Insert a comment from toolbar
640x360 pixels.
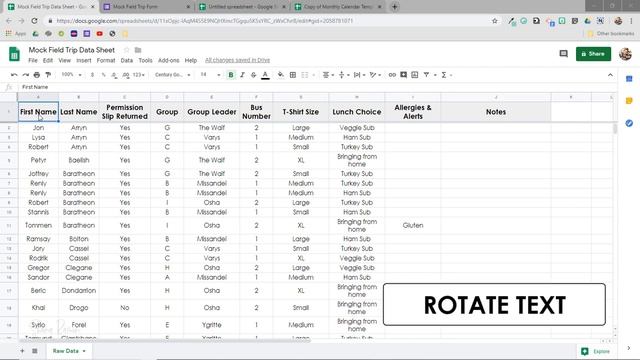click(x=404, y=75)
